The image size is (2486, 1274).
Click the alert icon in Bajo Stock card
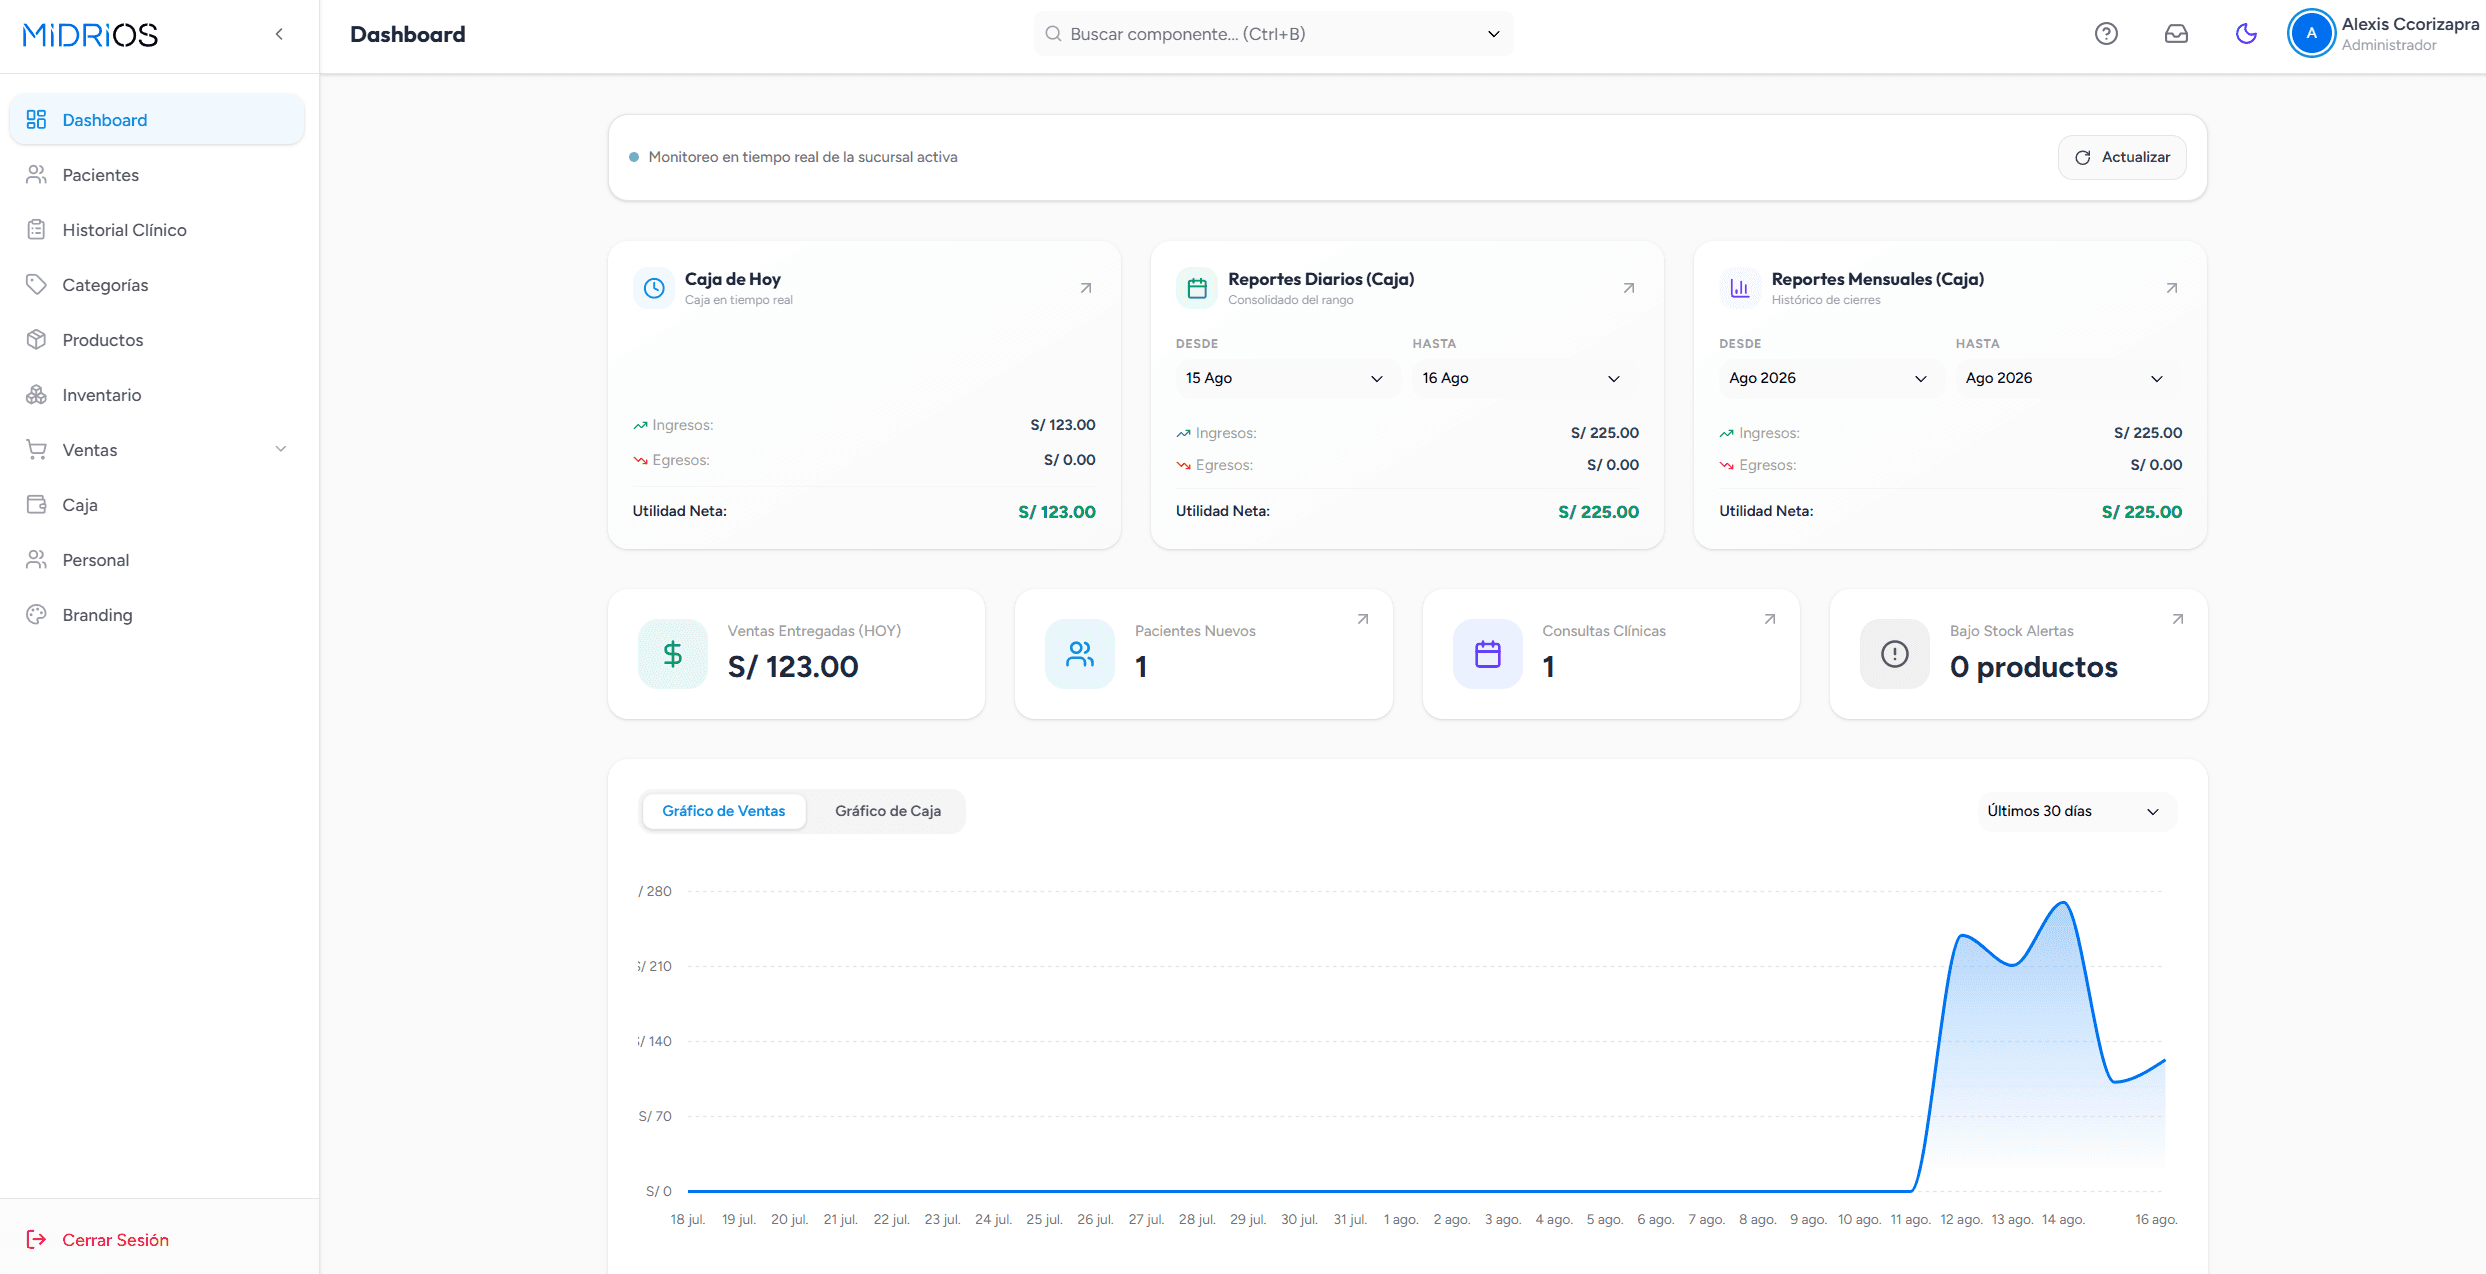coord(1895,654)
